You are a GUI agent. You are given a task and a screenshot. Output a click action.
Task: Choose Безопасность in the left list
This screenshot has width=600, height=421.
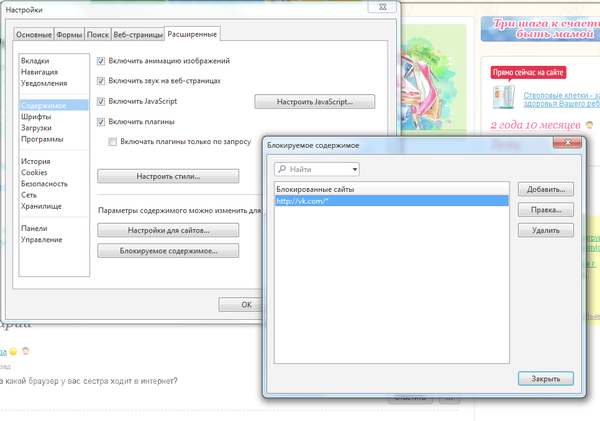coord(45,184)
